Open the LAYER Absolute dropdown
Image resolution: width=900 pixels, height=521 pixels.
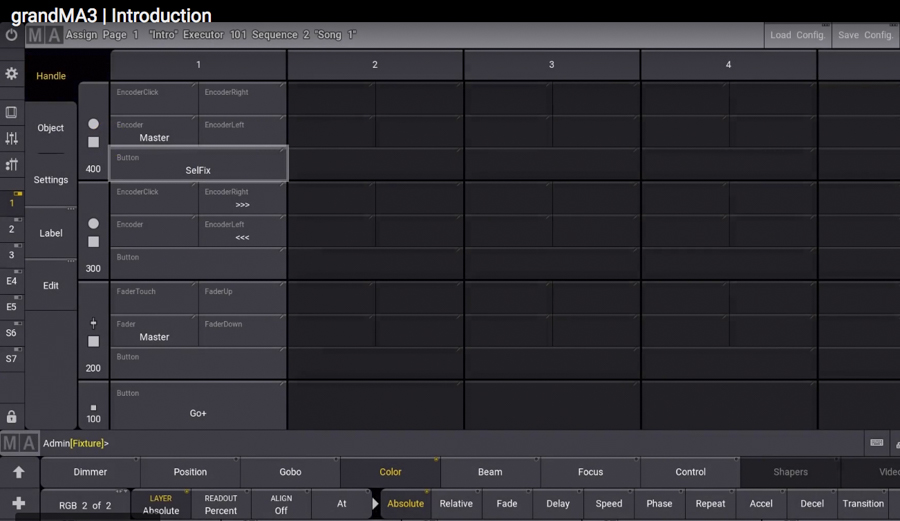tap(161, 504)
